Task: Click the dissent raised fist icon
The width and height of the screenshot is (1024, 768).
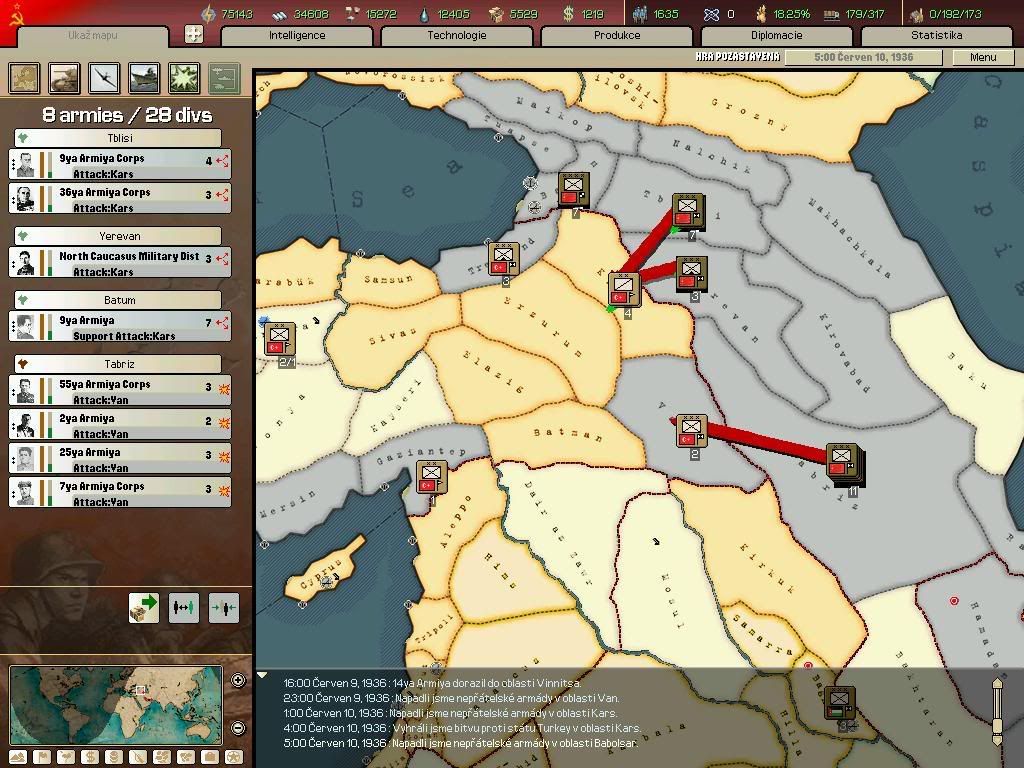Action: (761, 14)
